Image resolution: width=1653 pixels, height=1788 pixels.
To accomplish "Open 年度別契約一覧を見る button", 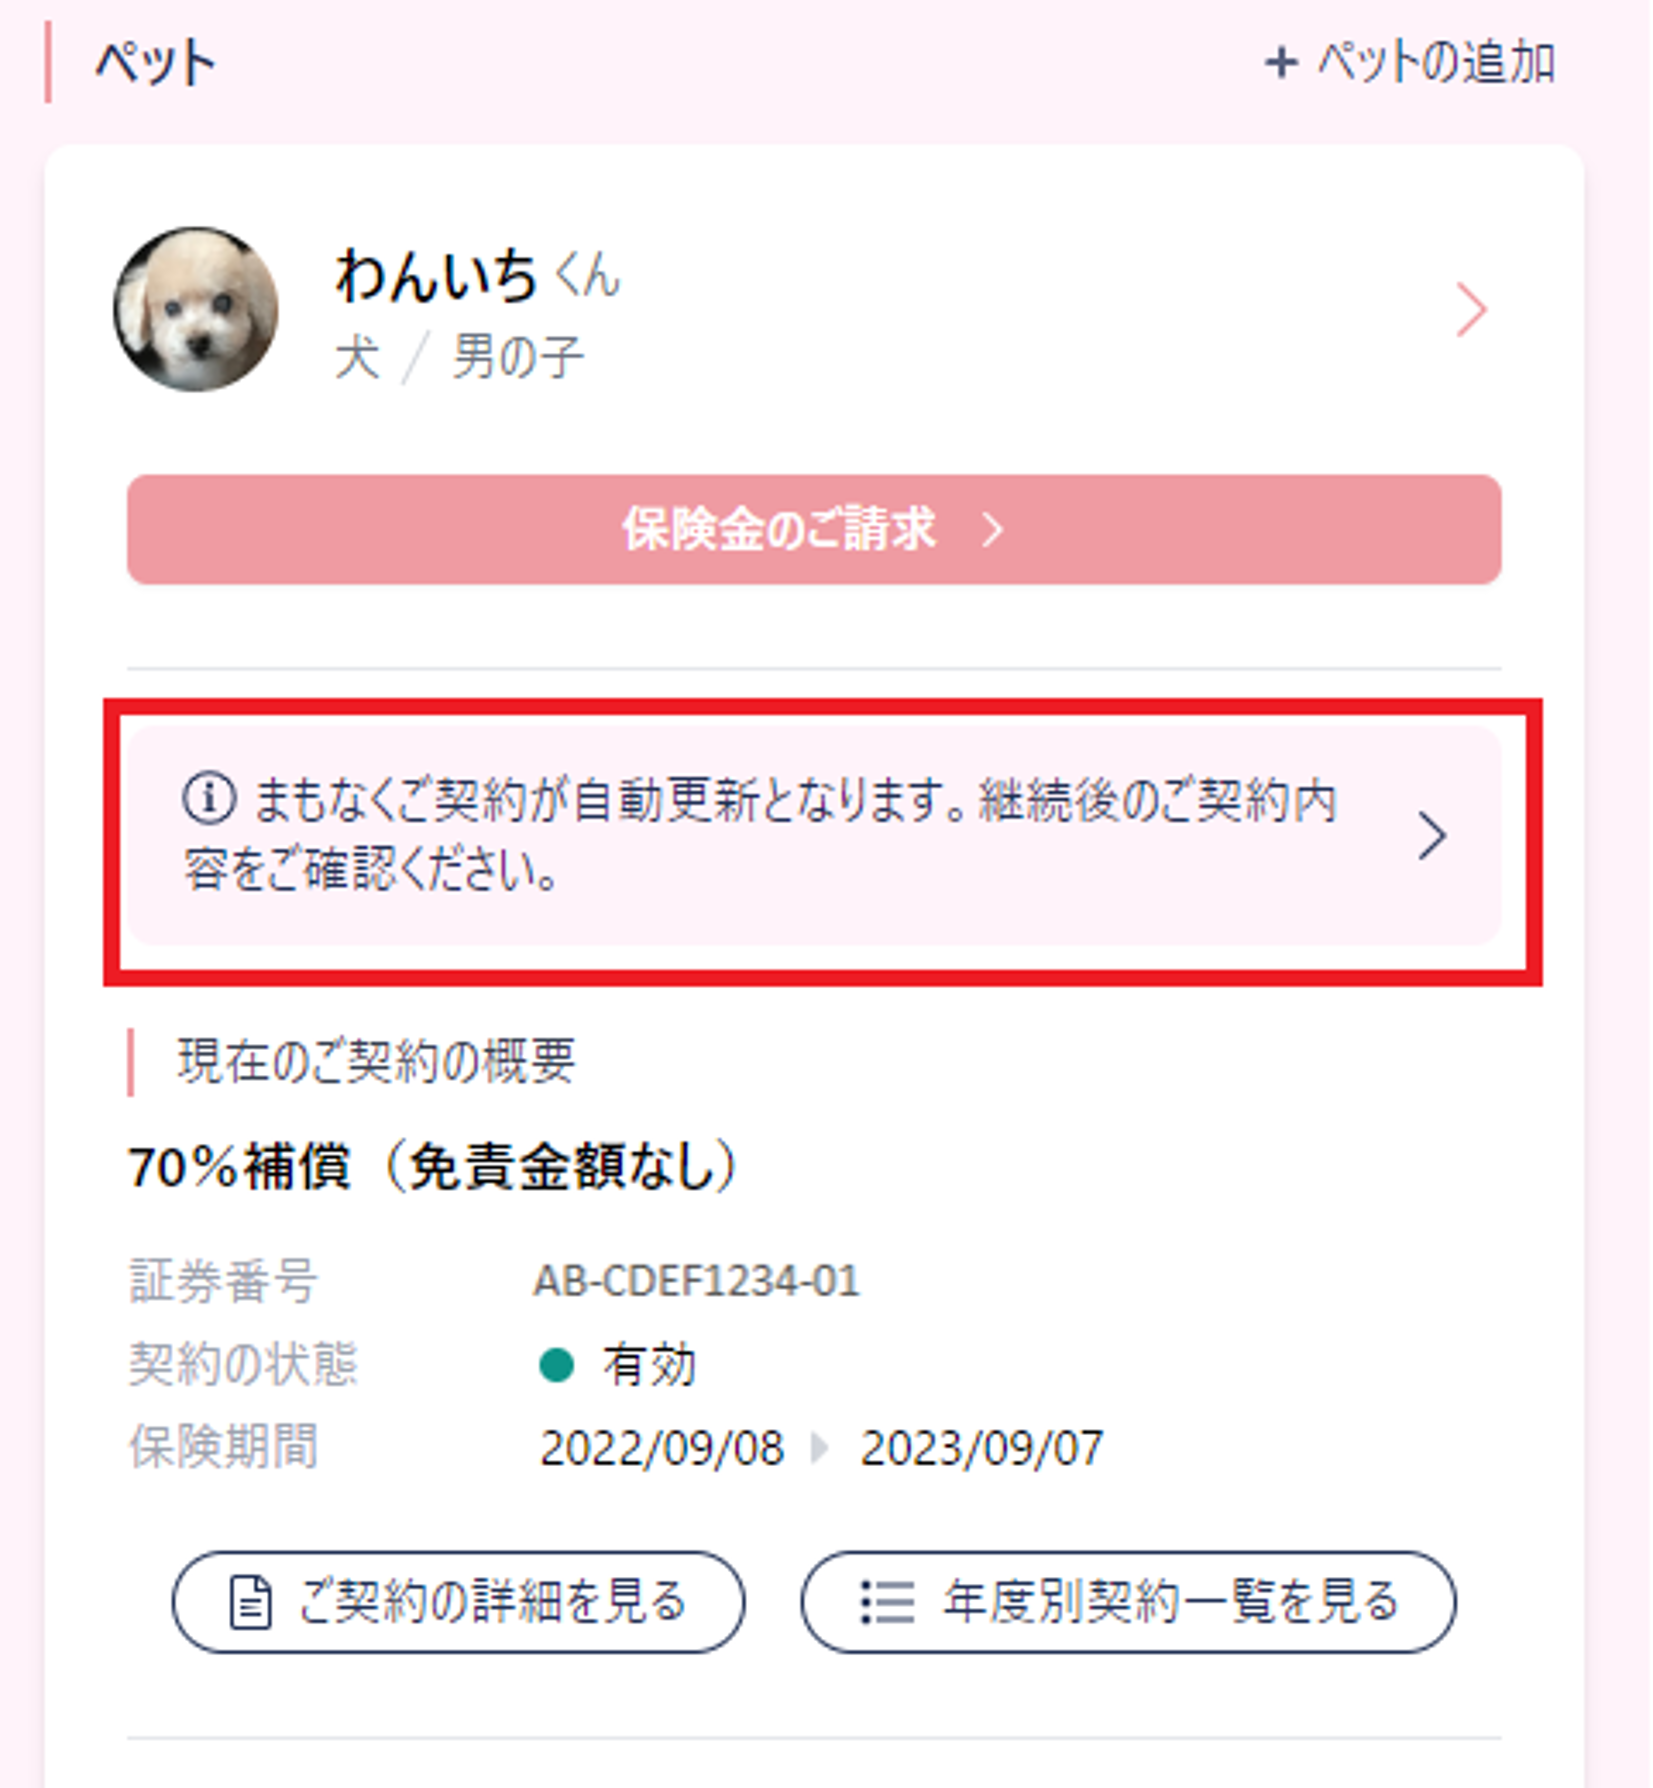I will pos(1129,1602).
